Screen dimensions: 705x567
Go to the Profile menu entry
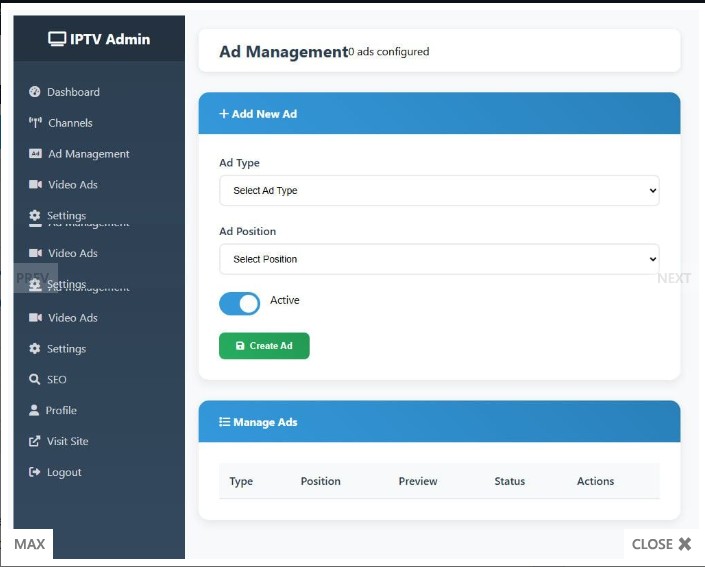[x=61, y=411]
